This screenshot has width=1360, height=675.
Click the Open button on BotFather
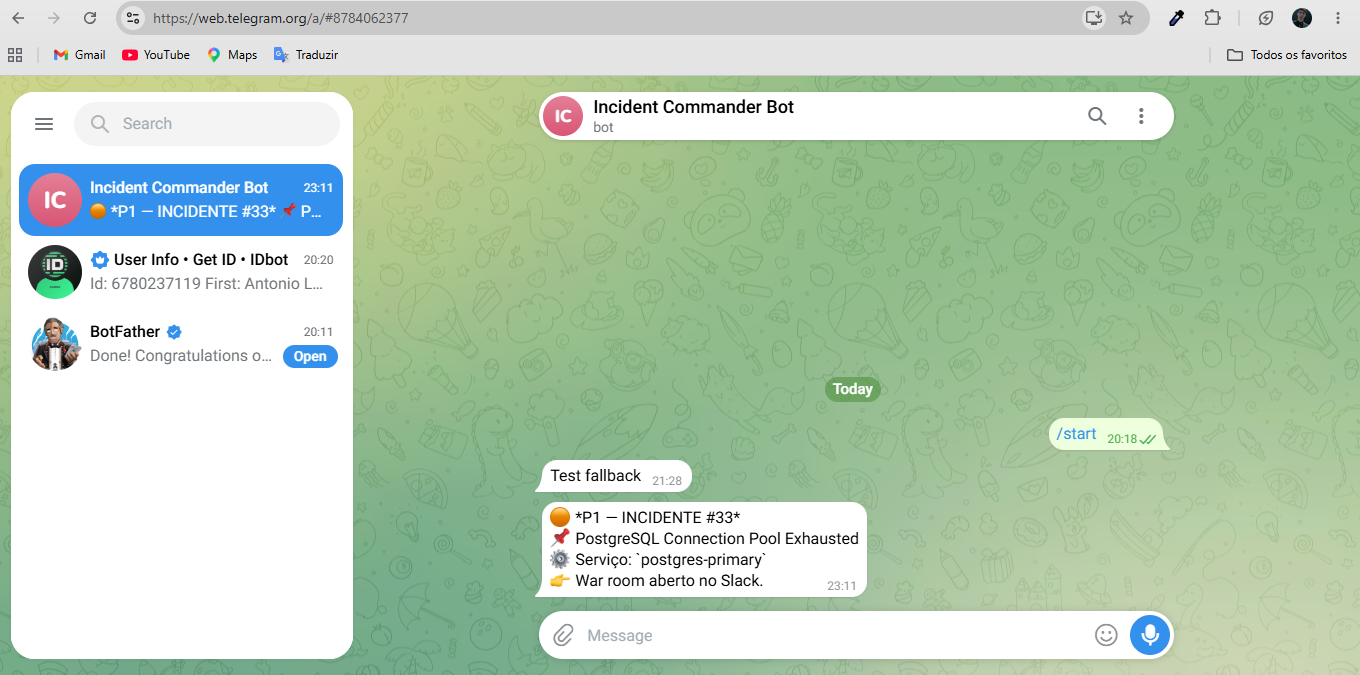click(x=310, y=356)
